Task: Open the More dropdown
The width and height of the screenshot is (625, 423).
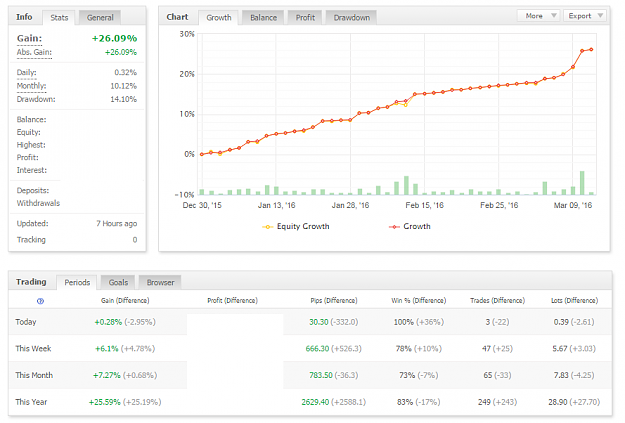Action: tap(539, 16)
